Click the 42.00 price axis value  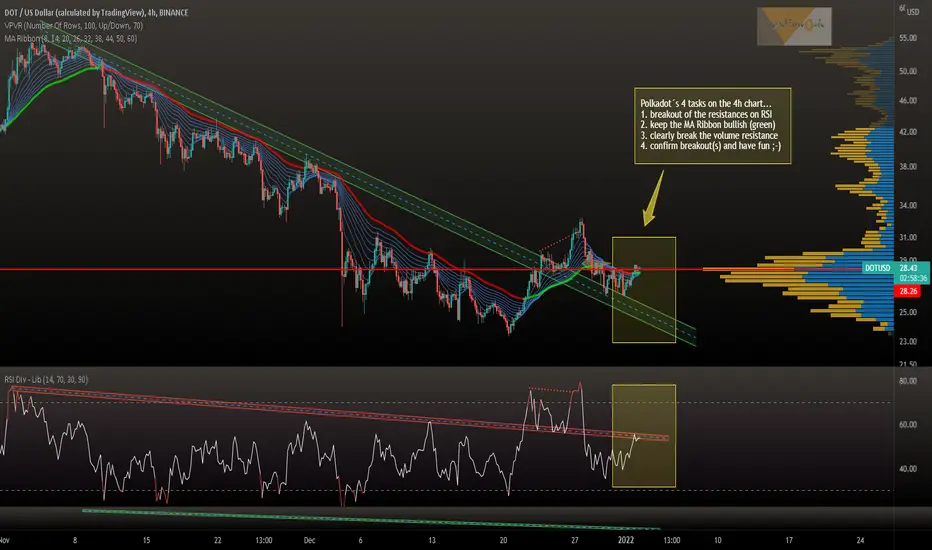click(908, 132)
